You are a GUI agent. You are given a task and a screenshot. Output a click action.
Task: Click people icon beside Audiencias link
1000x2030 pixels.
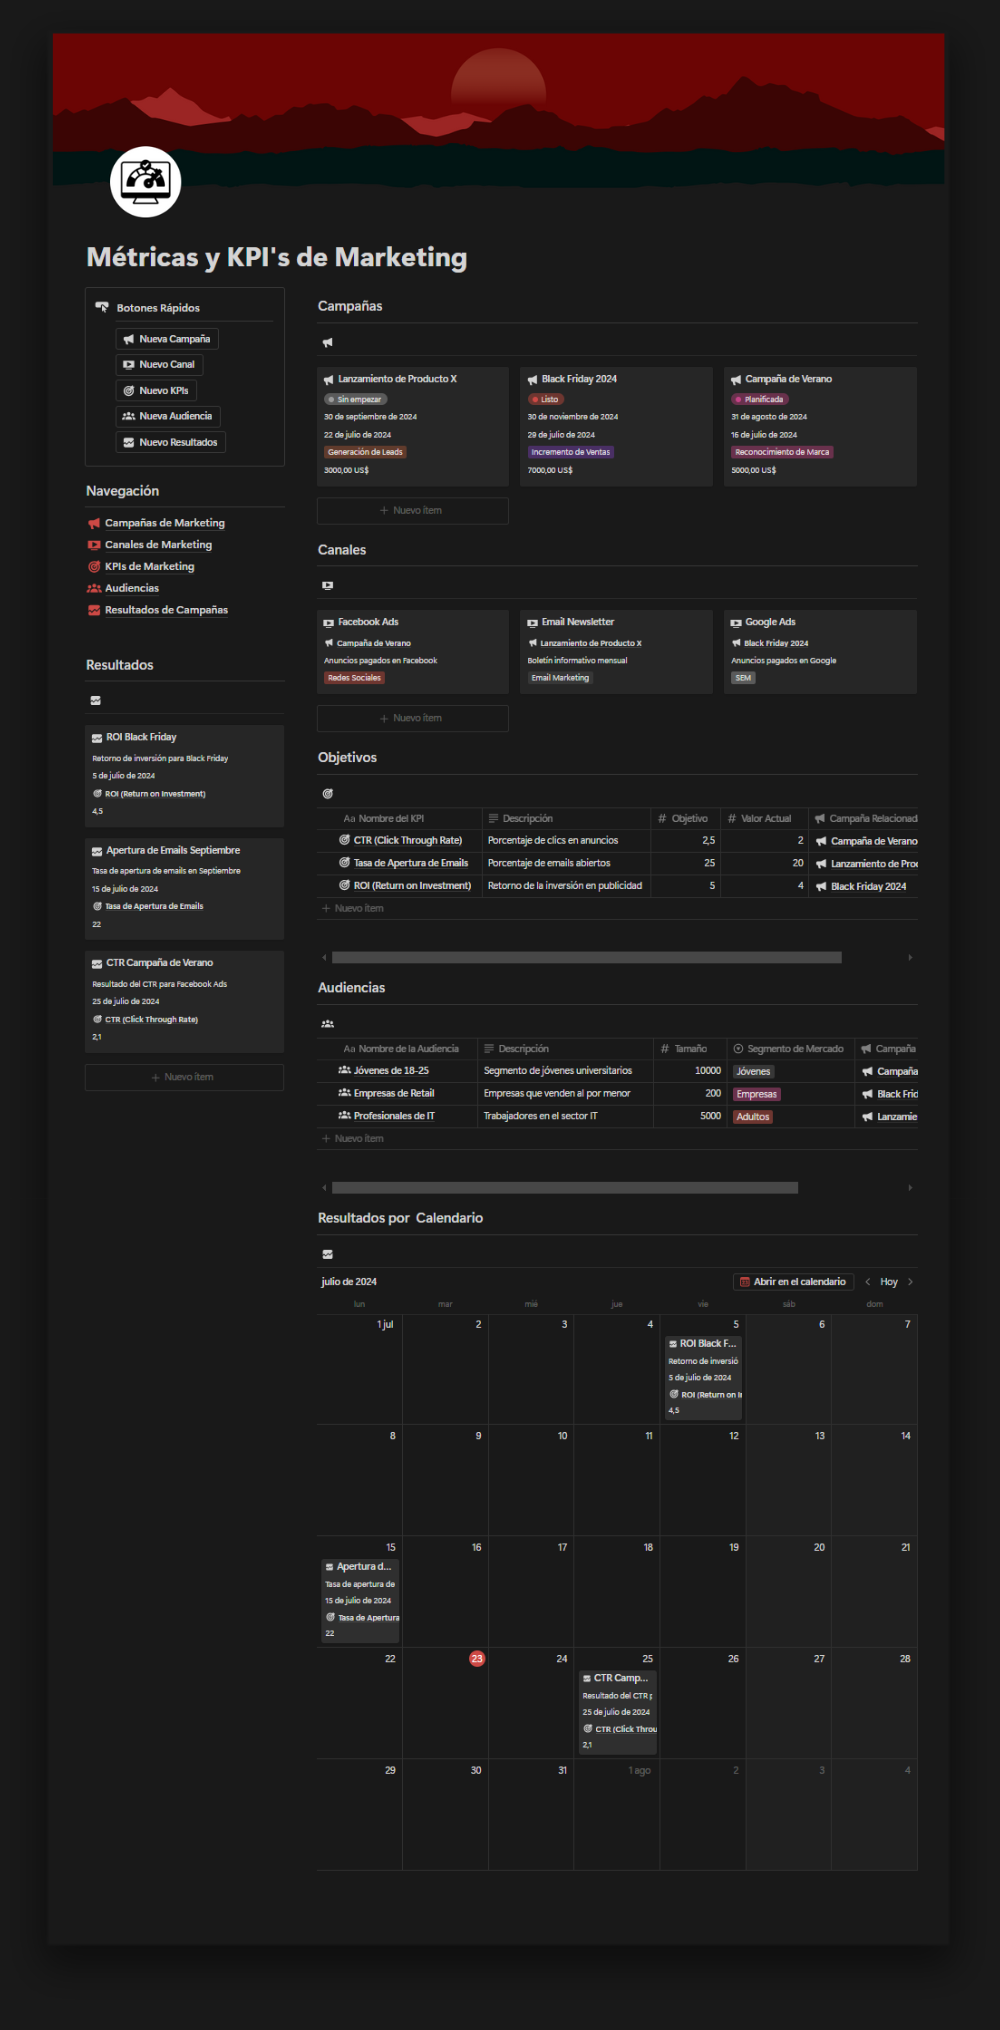click(94, 588)
